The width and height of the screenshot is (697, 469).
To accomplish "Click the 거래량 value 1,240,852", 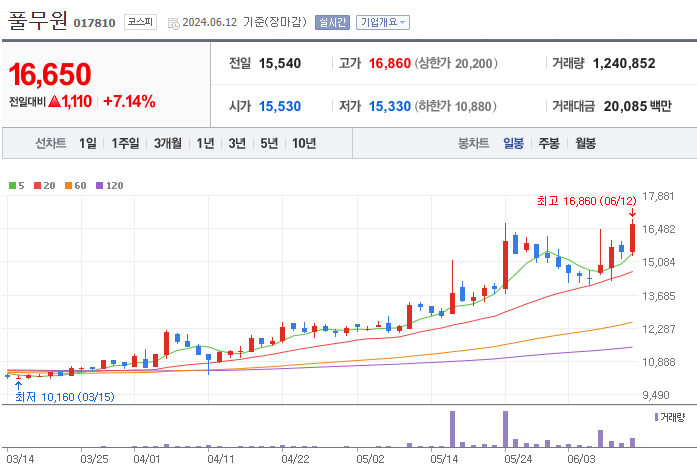I will pos(624,63).
